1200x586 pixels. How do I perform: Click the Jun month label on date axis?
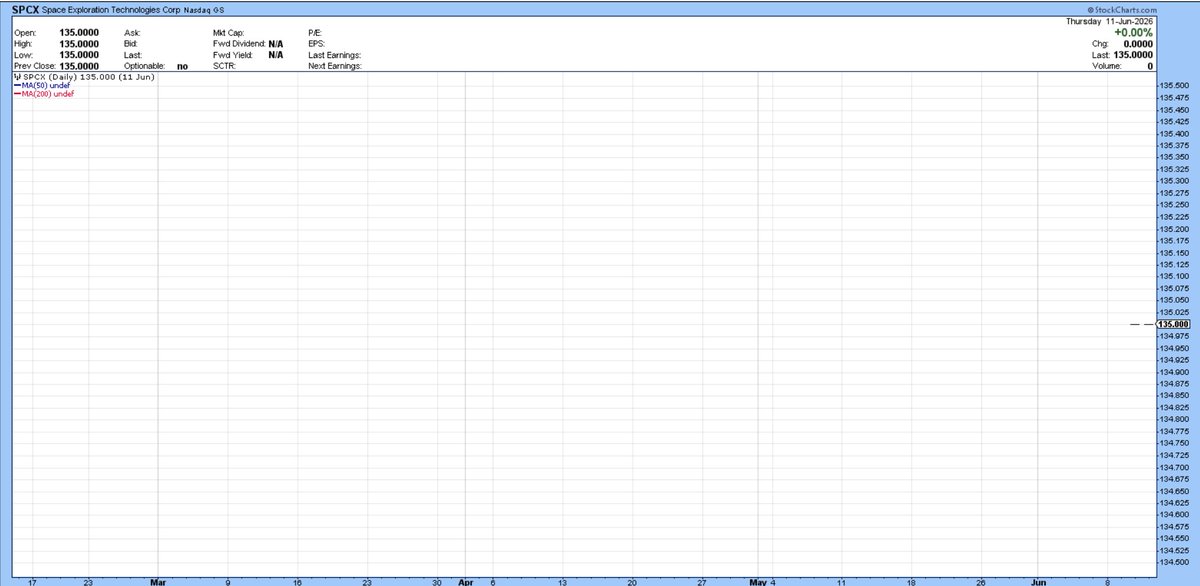1038,580
